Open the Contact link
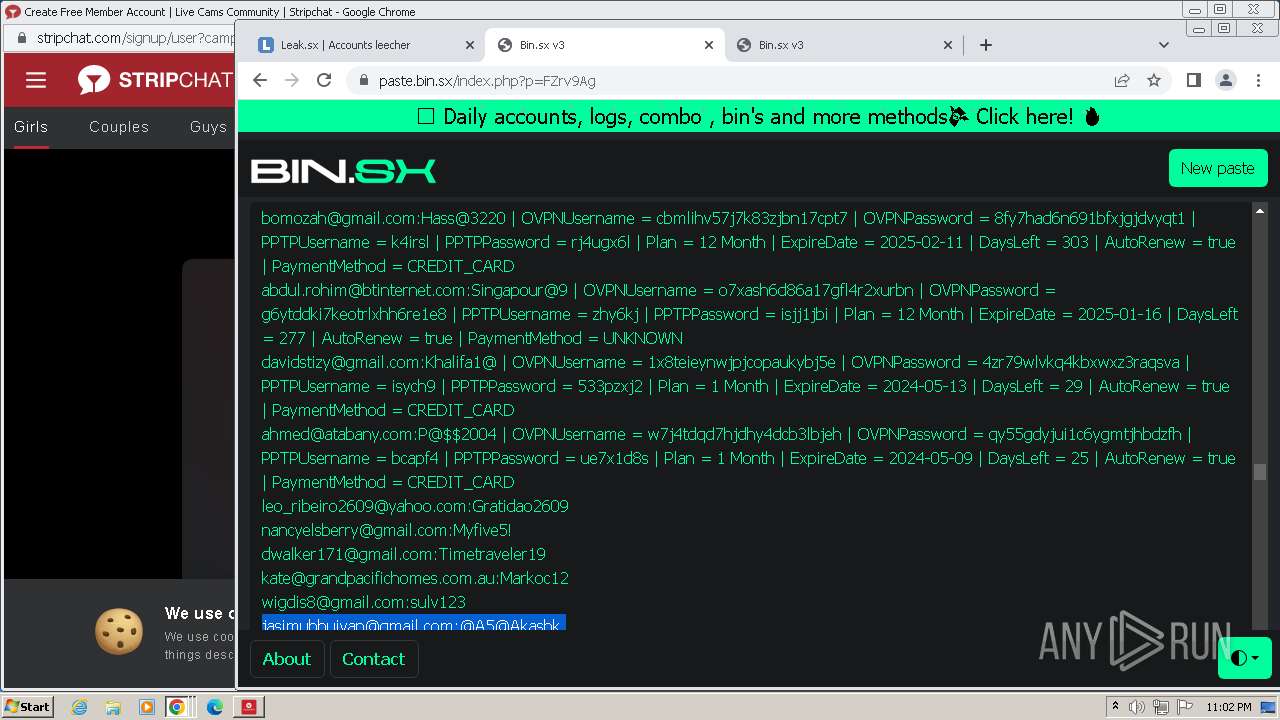 pos(373,659)
